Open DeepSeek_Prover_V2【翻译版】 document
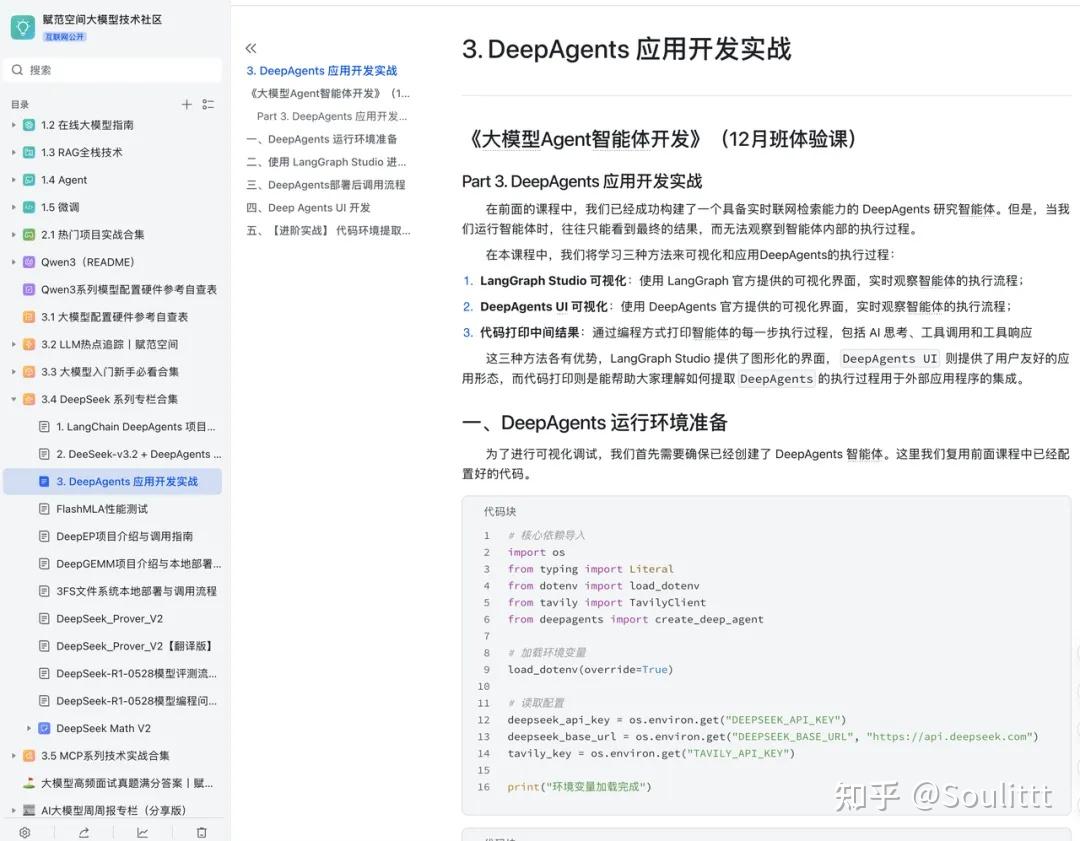Viewport: 1080px width, 841px height. tap(134, 646)
